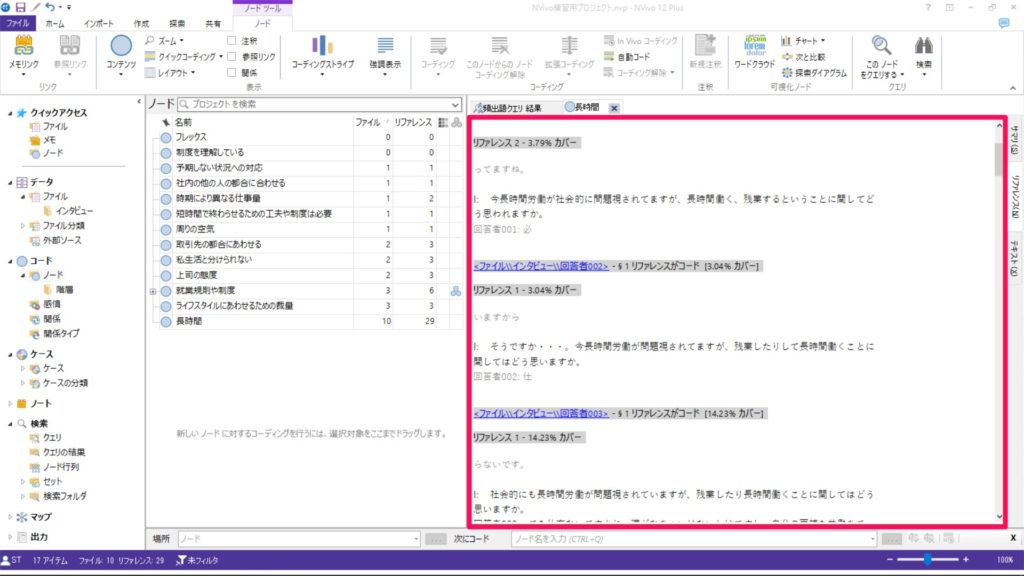Launch the ワードクラウド visualization
This screenshot has height=576, width=1024.
[x=754, y=52]
